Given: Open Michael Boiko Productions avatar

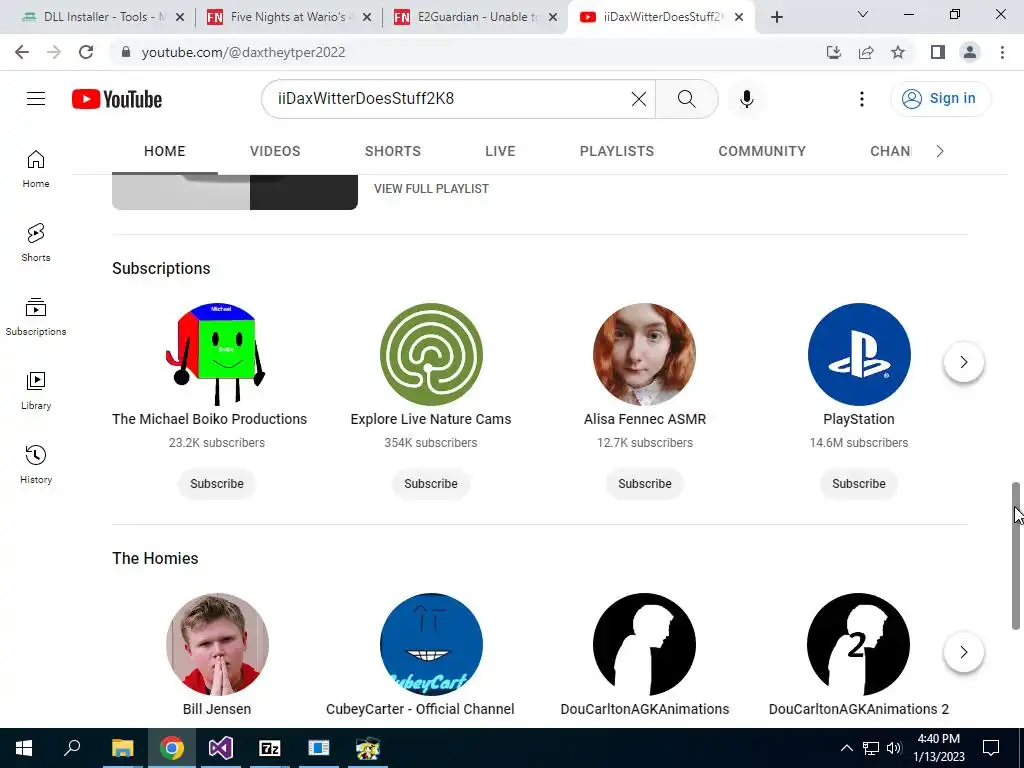Looking at the screenshot, I should [x=217, y=355].
